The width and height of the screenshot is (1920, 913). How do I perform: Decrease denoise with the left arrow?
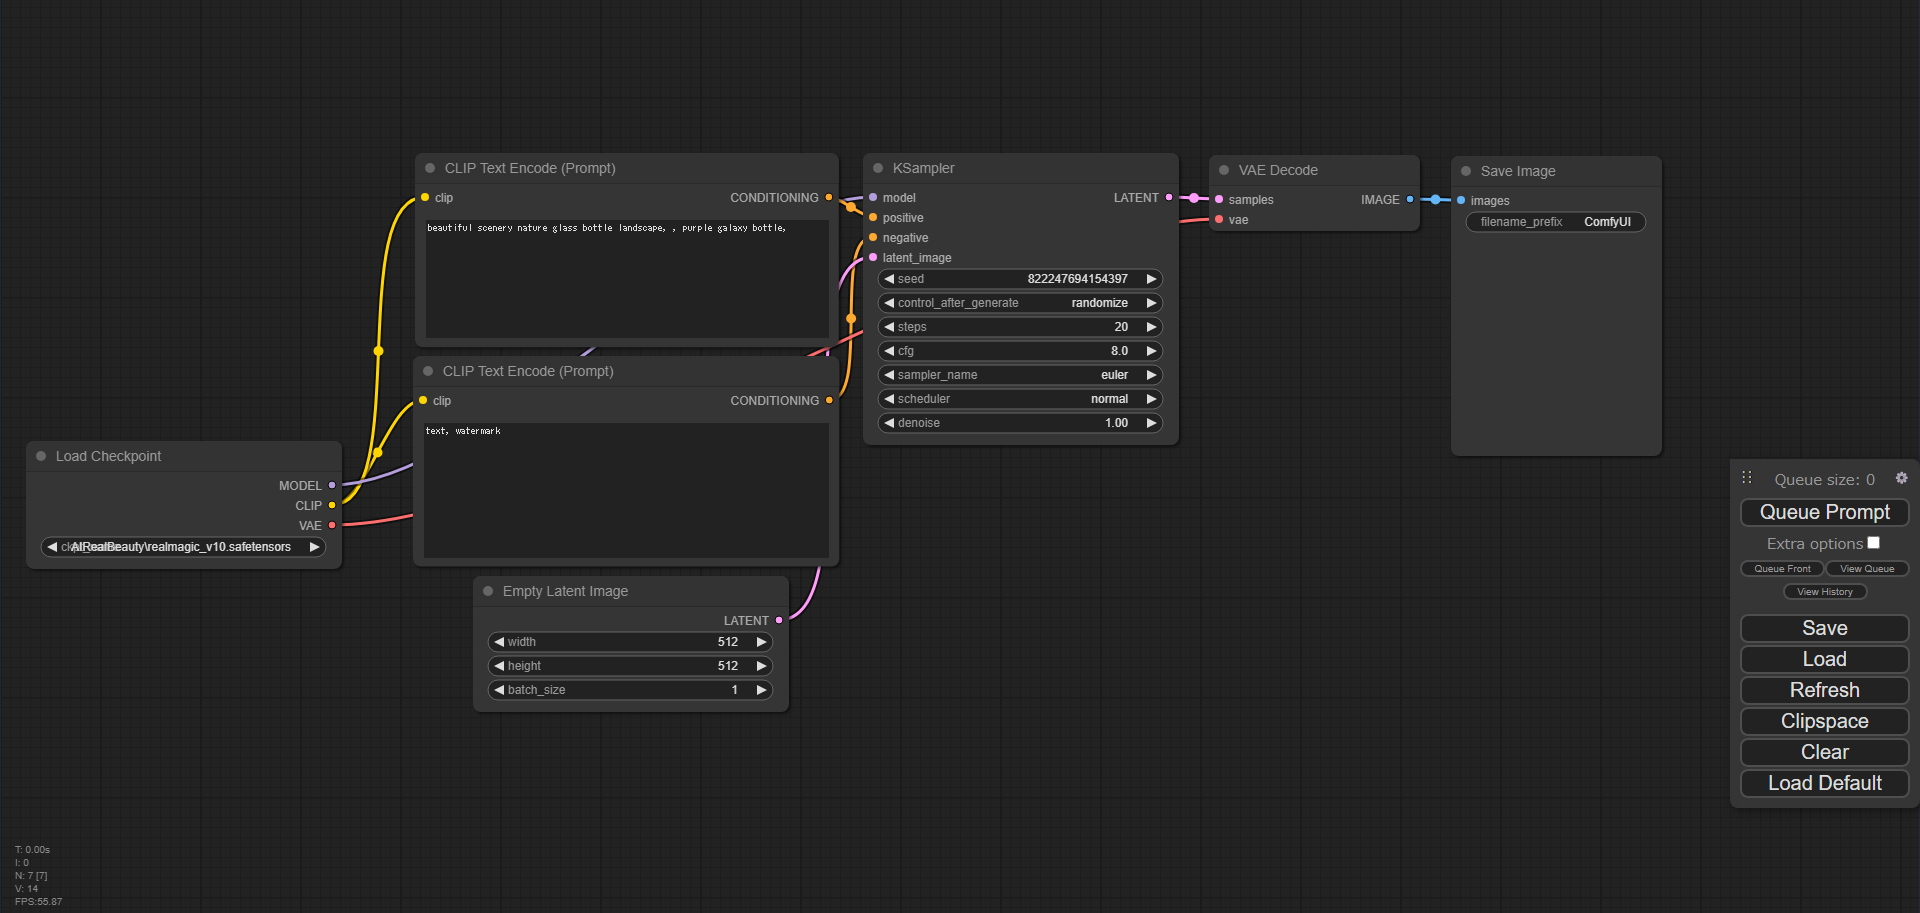coord(889,423)
